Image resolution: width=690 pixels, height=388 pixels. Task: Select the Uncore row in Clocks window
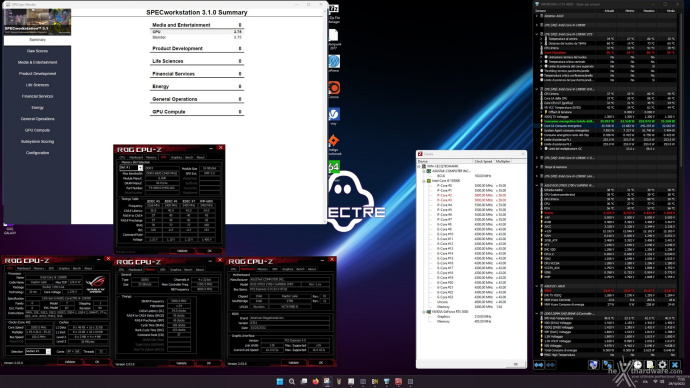[471, 302]
